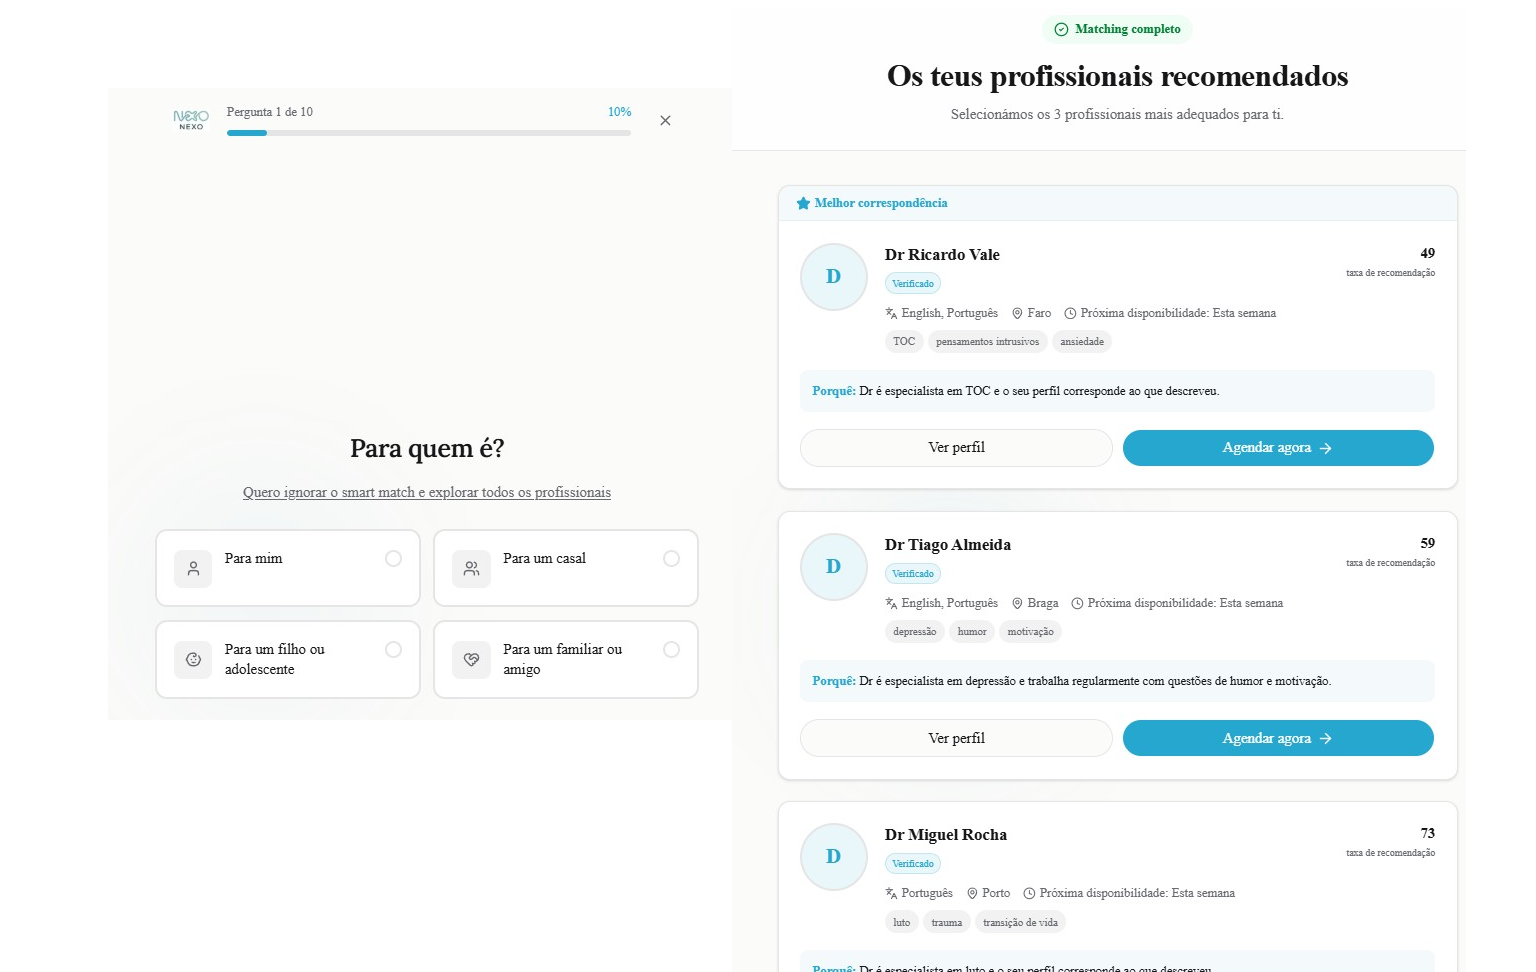Select Para um filho ou adolescente radio
1536x972 pixels.
click(393, 650)
